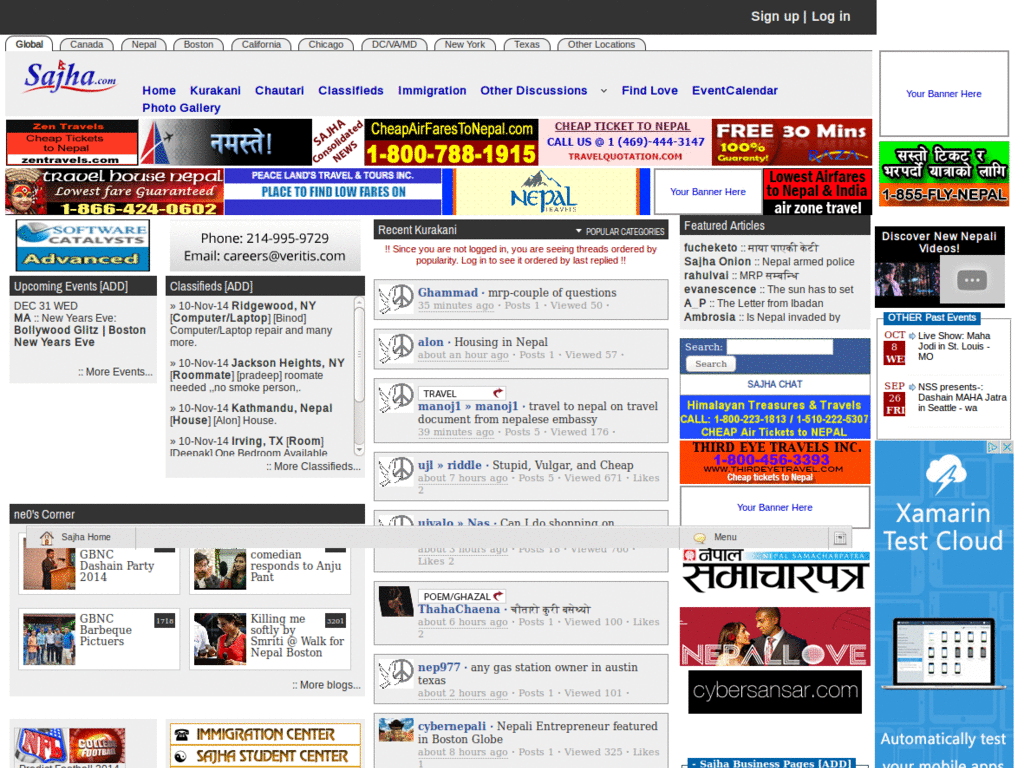
Task: Play the Discover New Nepali Videos thumbnail
Action: 939,280
